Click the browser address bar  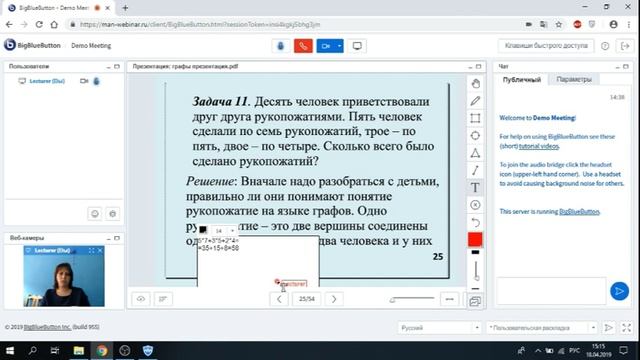pos(294,24)
